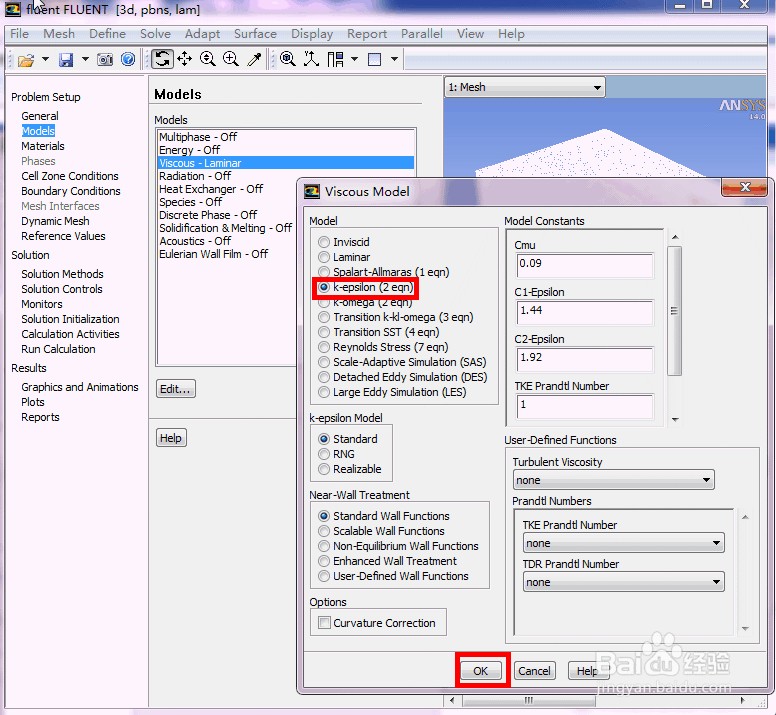Select the rotate view tool
Screen dimensions: 776x715
tap(162, 59)
